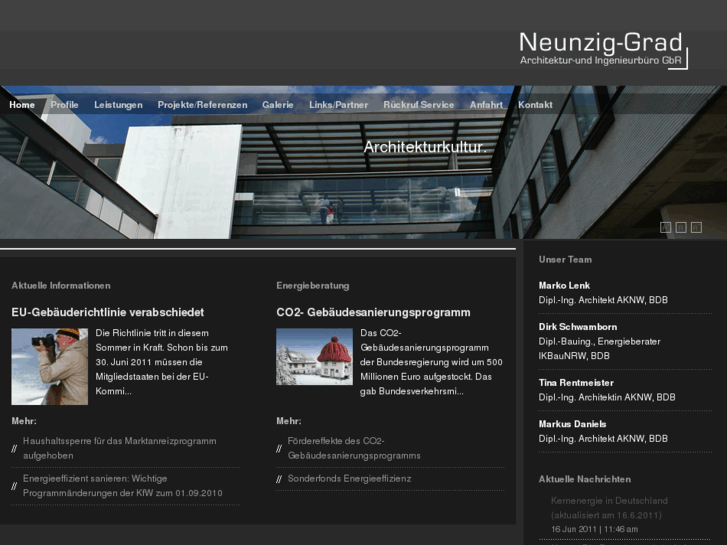Click rightmost font size A button on banner
The width and height of the screenshot is (727, 545).
tap(696, 227)
